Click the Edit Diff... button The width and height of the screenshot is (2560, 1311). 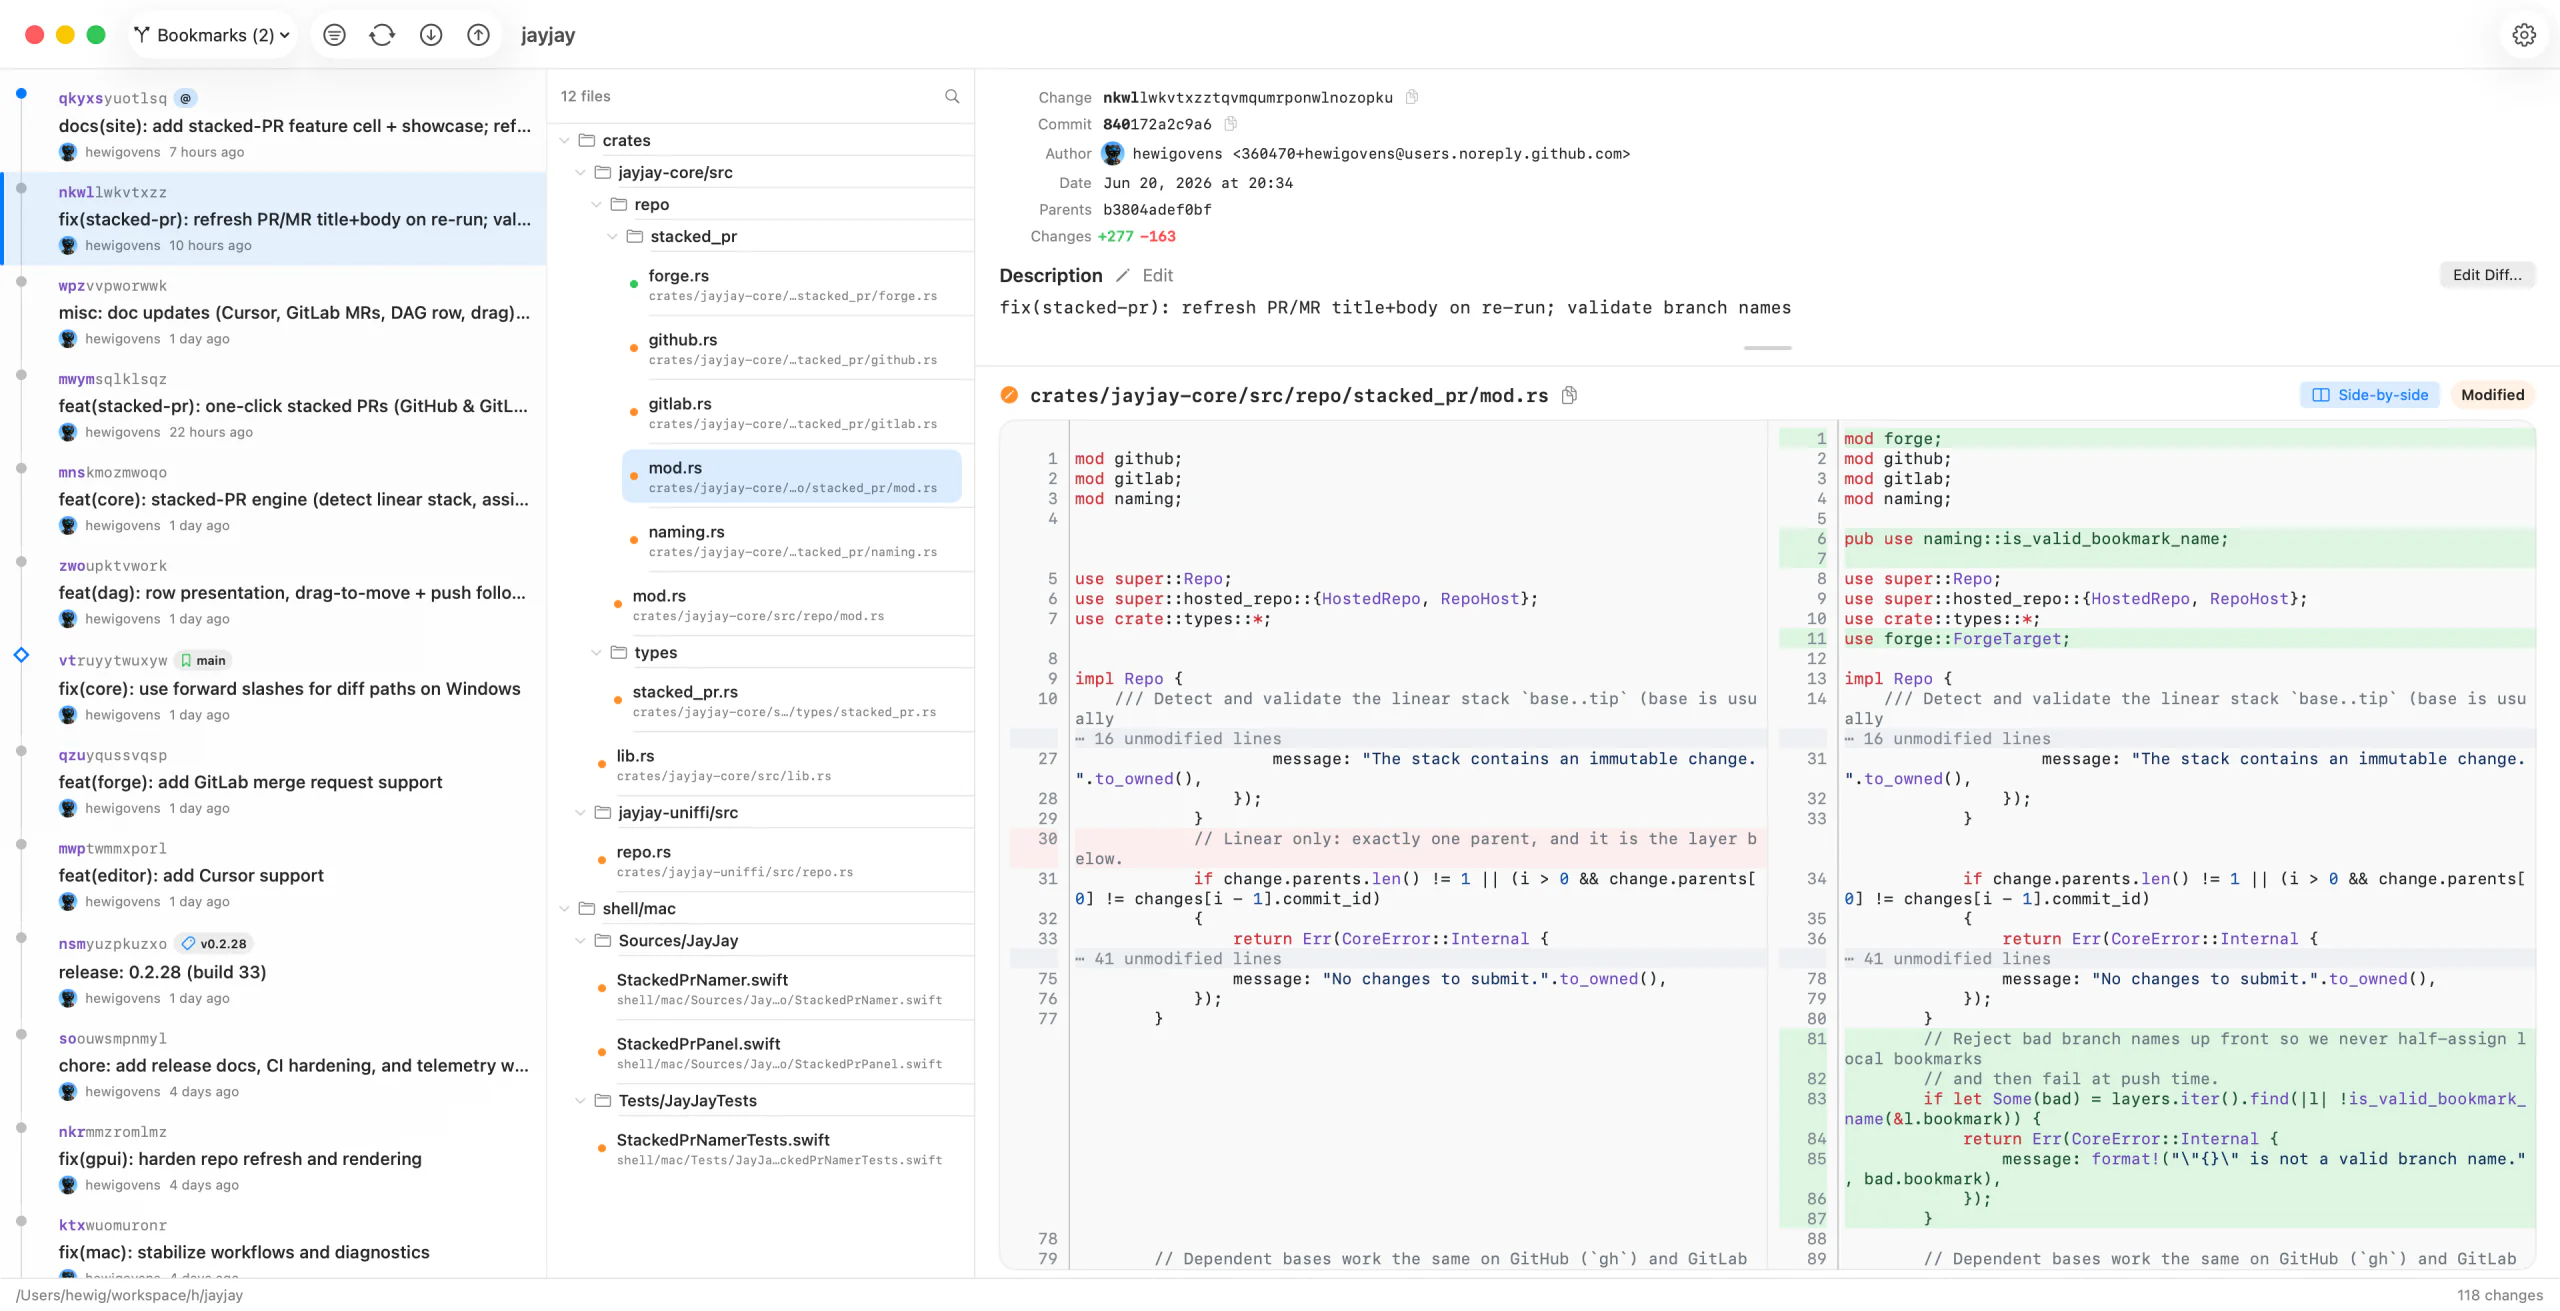(2487, 275)
